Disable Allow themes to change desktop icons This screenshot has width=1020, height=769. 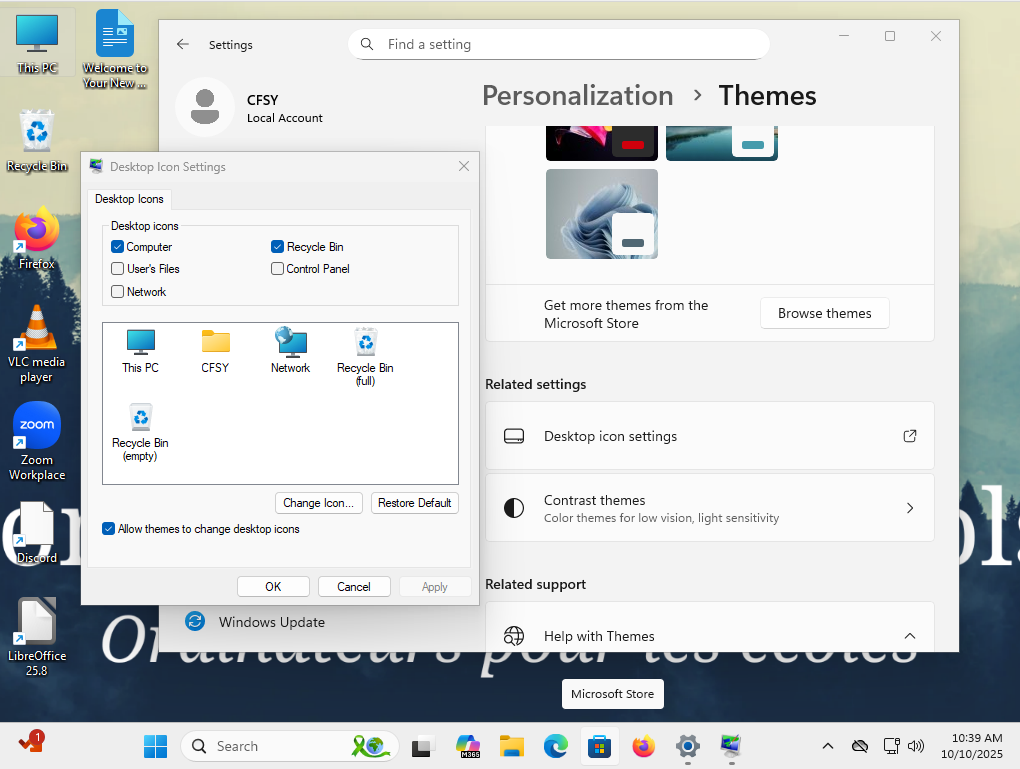click(x=109, y=529)
